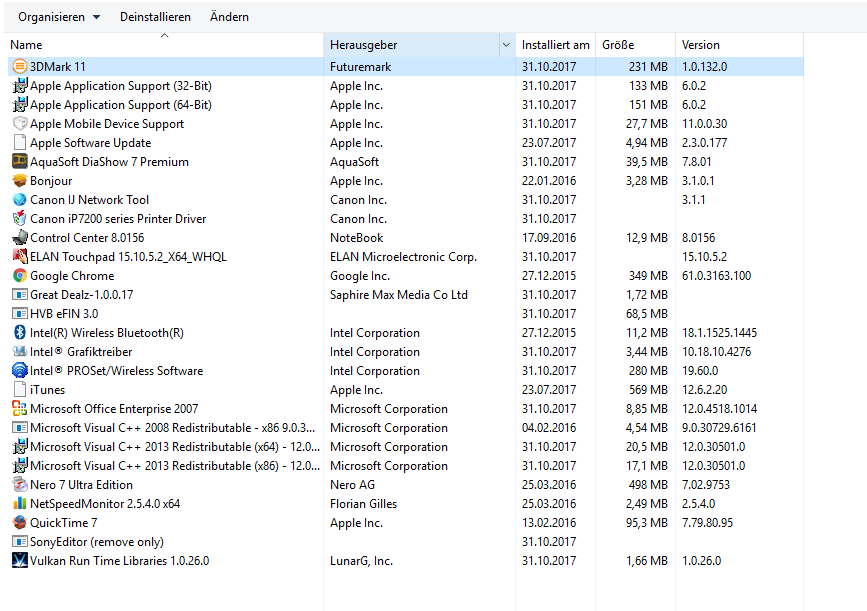The width and height of the screenshot is (867, 611).
Task: Click the Deinstallieren button
Action: pos(155,17)
